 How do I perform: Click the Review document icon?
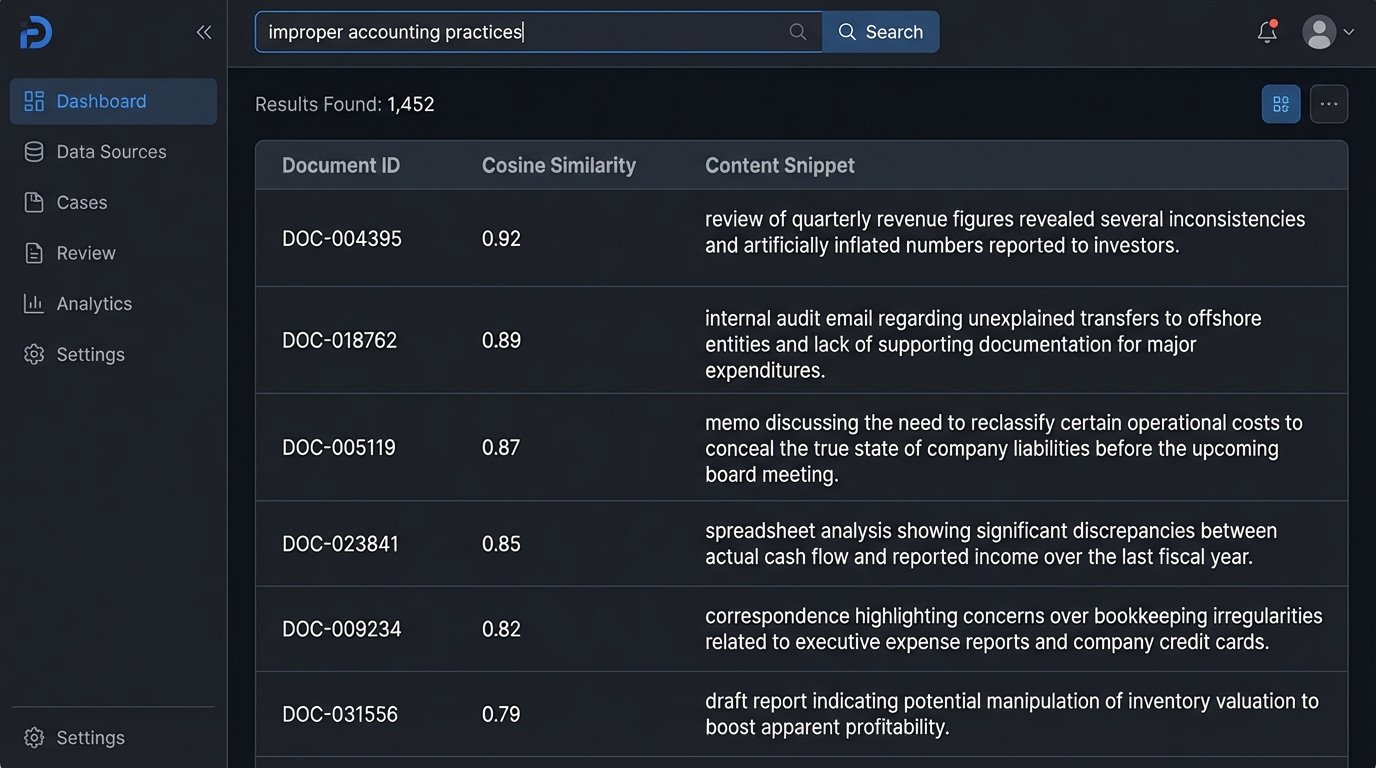click(x=34, y=253)
